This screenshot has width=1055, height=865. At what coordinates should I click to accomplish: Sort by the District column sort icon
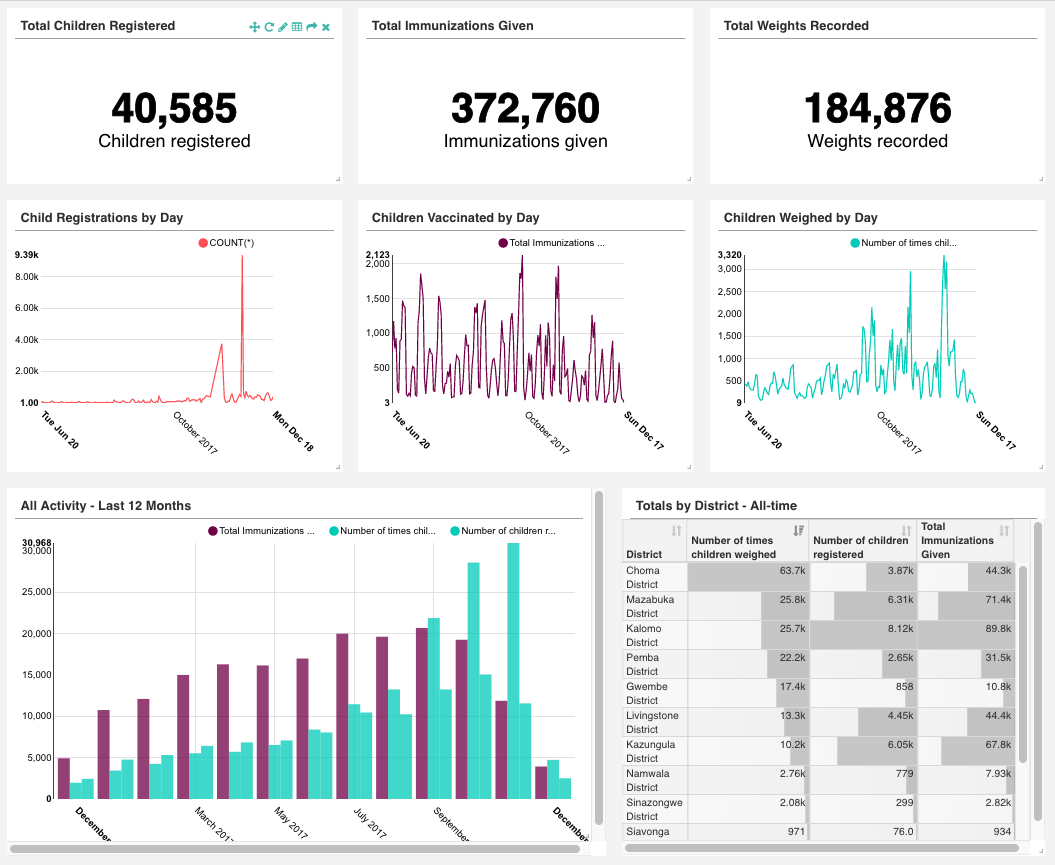coord(676,531)
